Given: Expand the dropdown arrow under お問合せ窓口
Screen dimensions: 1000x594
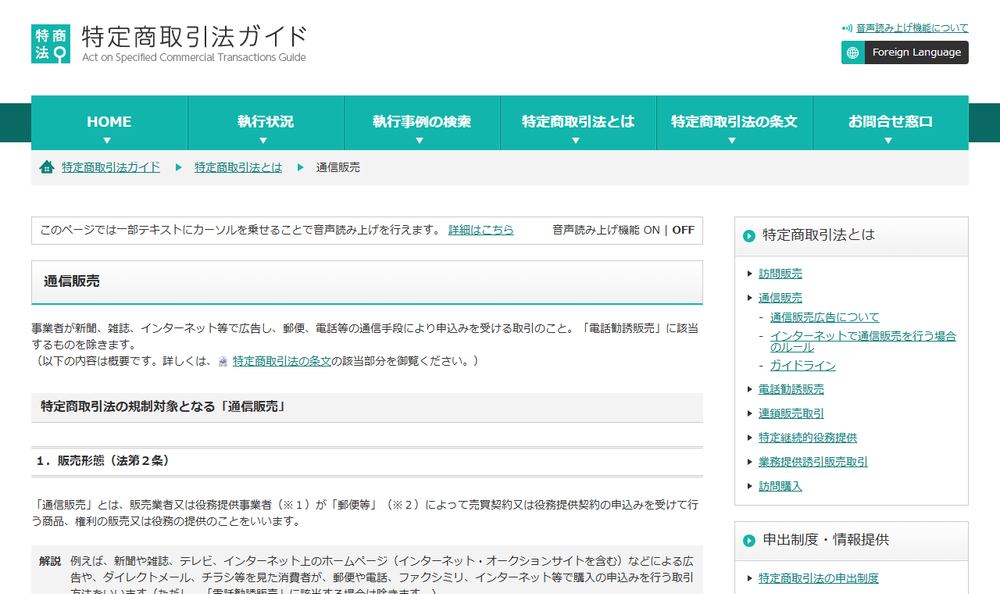Looking at the screenshot, I should 888,140.
